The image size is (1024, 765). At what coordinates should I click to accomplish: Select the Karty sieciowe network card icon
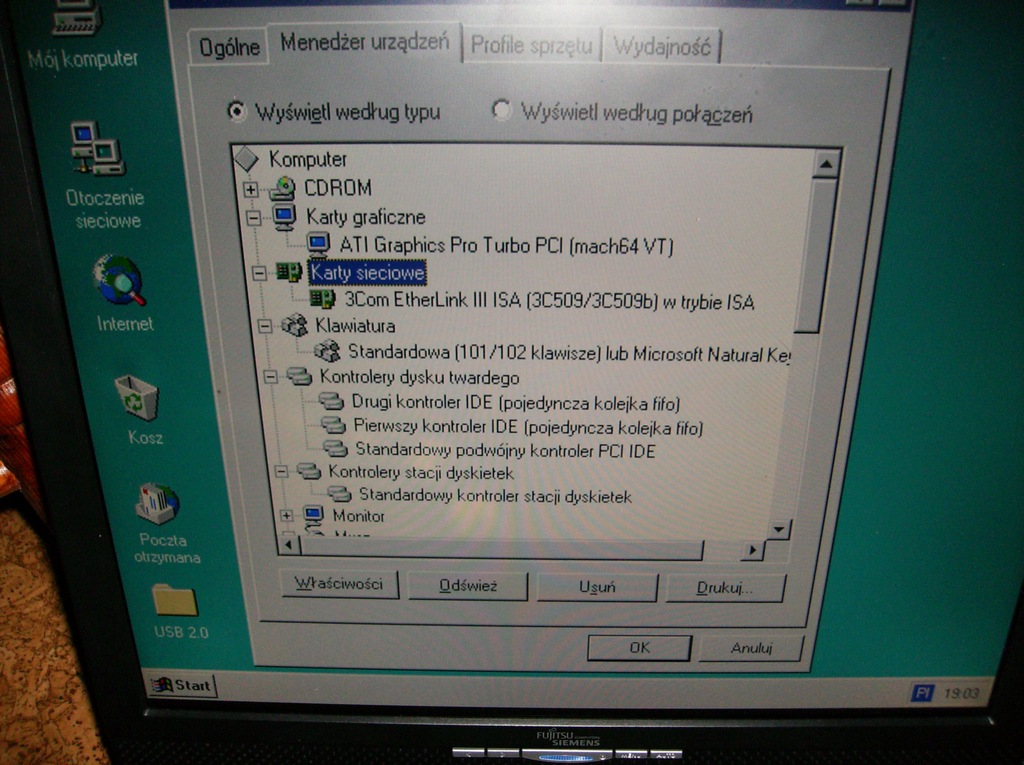click(289, 272)
